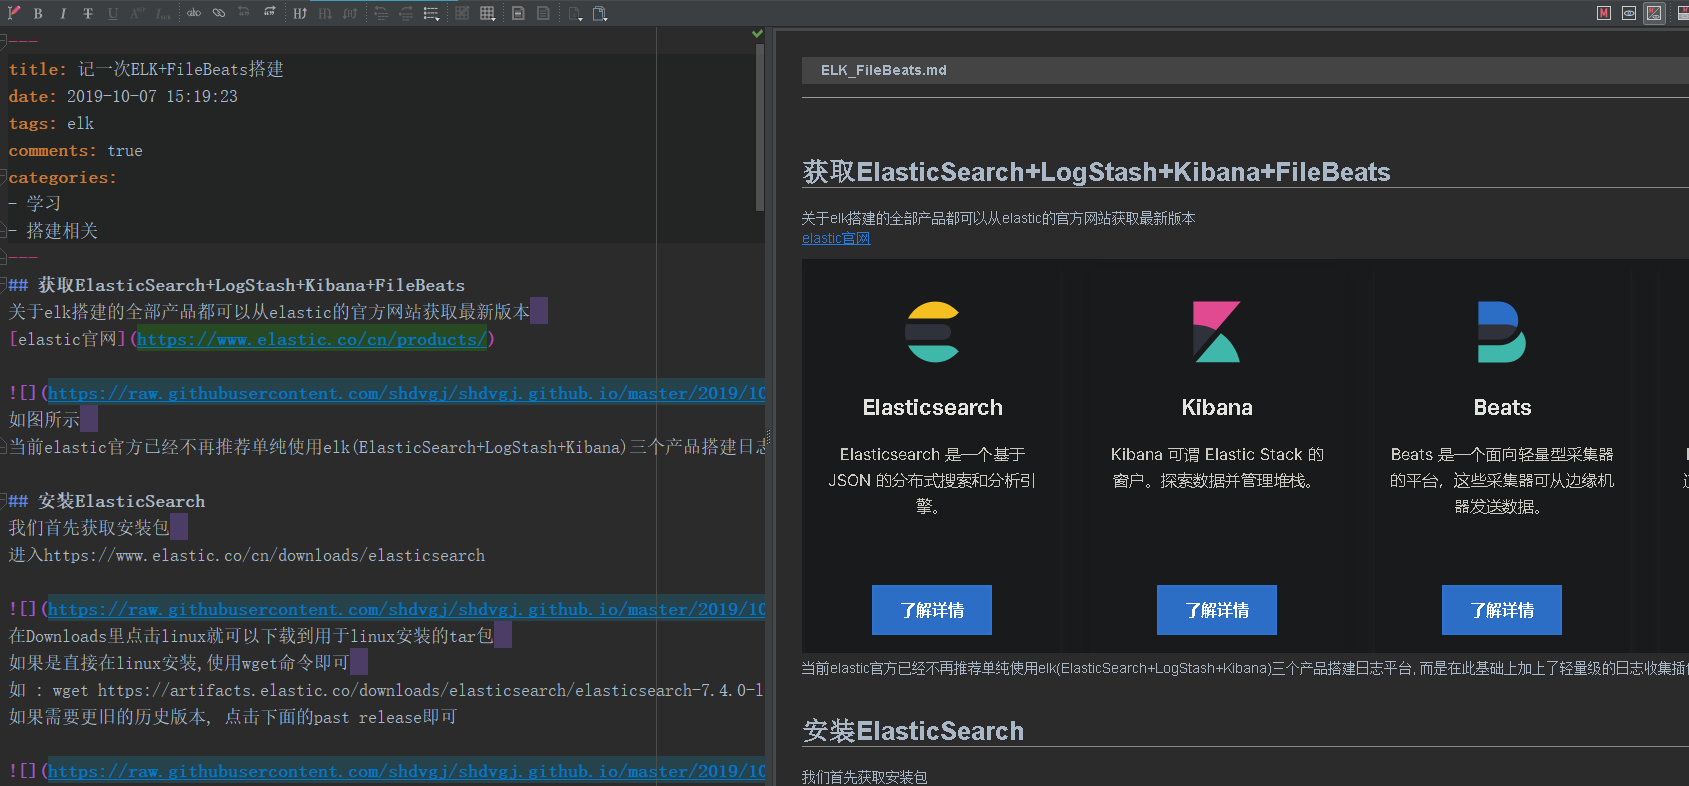Increase the header level
Screen dimensions: 1689x786
[300, 13]
